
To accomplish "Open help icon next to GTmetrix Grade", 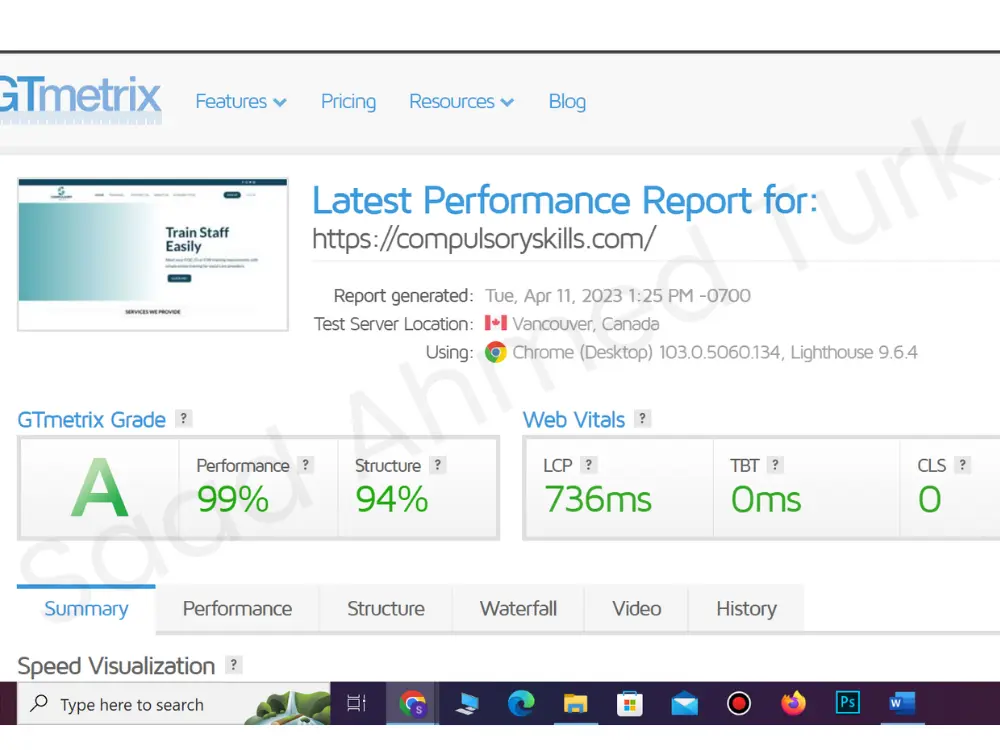I will pos(183,419).
